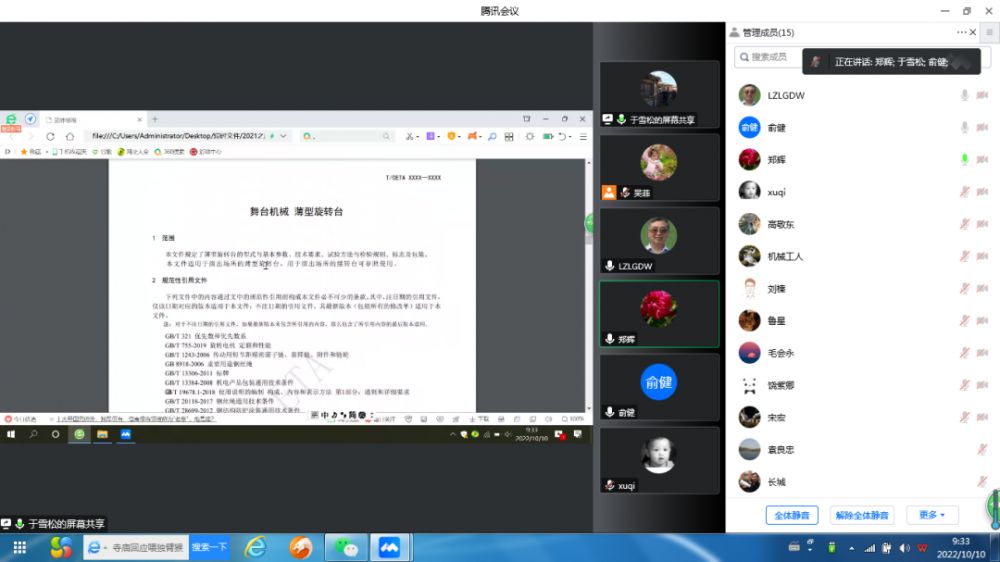This screenshot has height=562, width=1000.
Task: Click camera icon in LZLGDW's row
Action: click(982, 95)
